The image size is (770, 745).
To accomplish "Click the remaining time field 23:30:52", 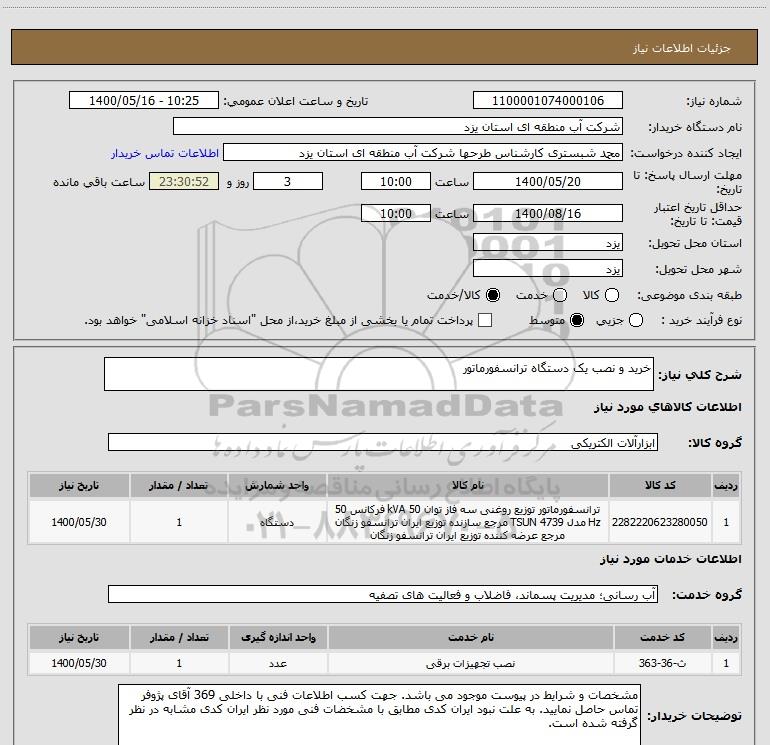I will click(x=184, y=182).
